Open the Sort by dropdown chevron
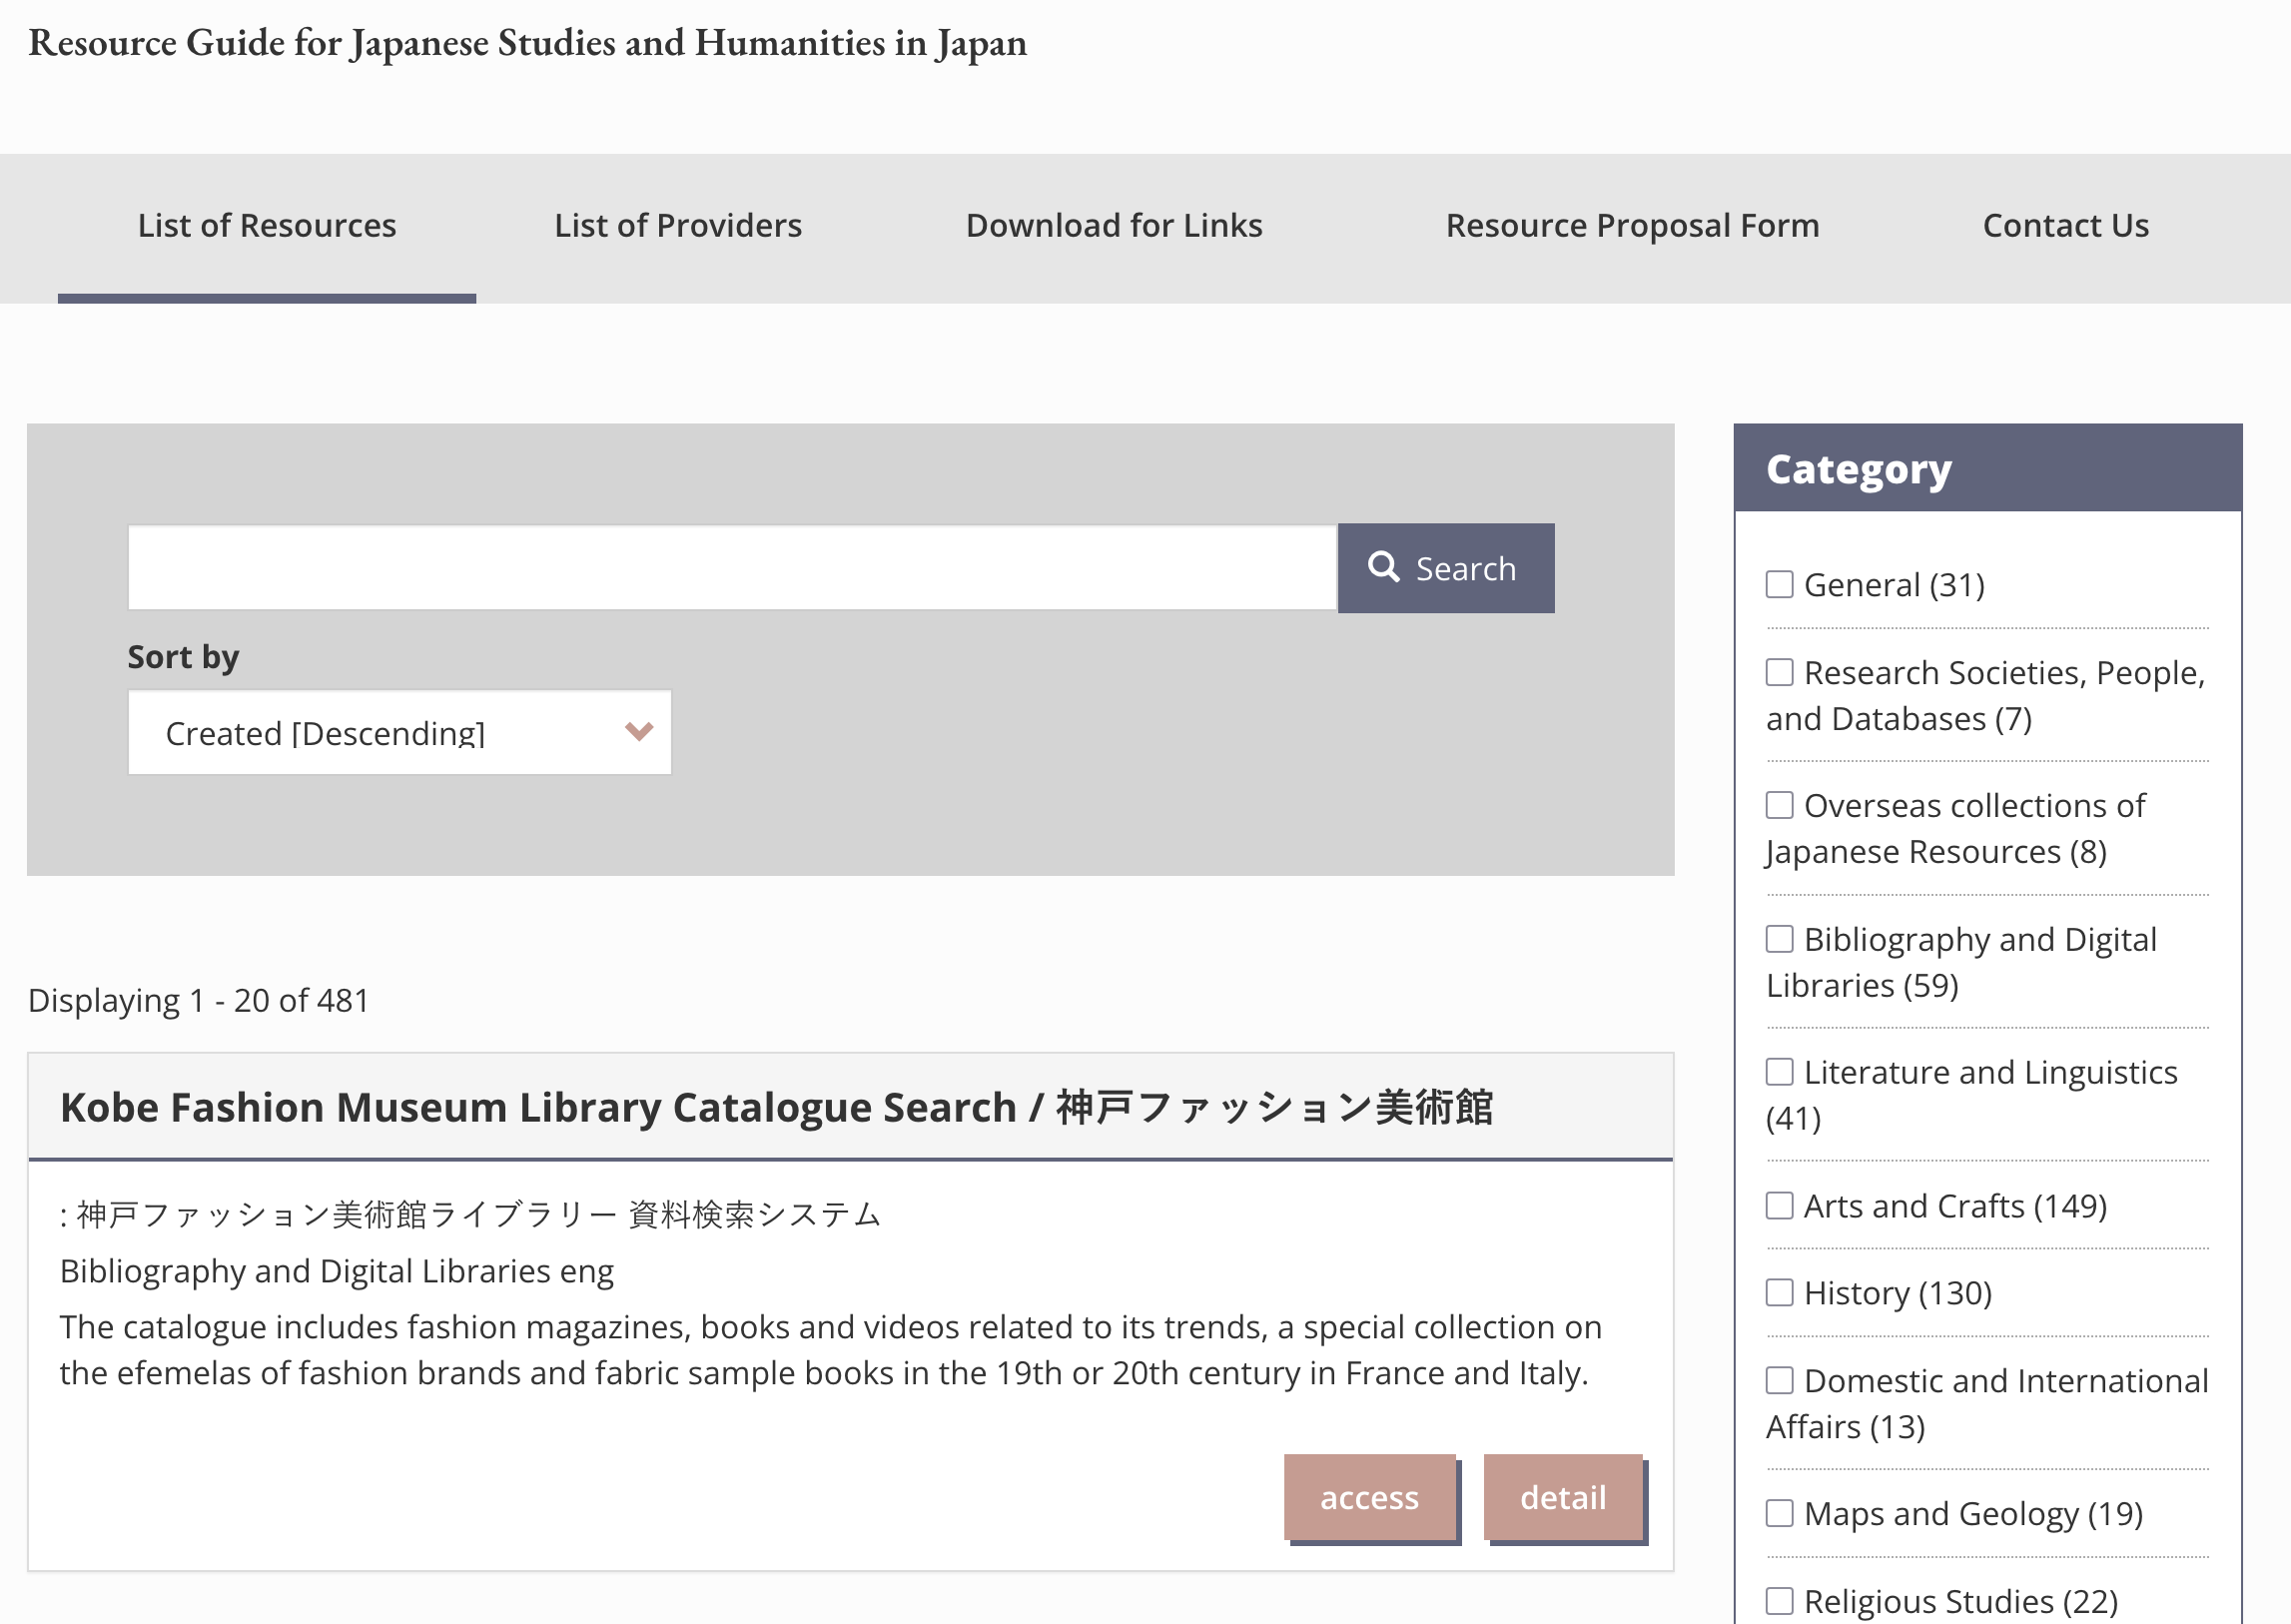Image resolution: width=2291 pixels, height=1624 pixels. point(638,731)
